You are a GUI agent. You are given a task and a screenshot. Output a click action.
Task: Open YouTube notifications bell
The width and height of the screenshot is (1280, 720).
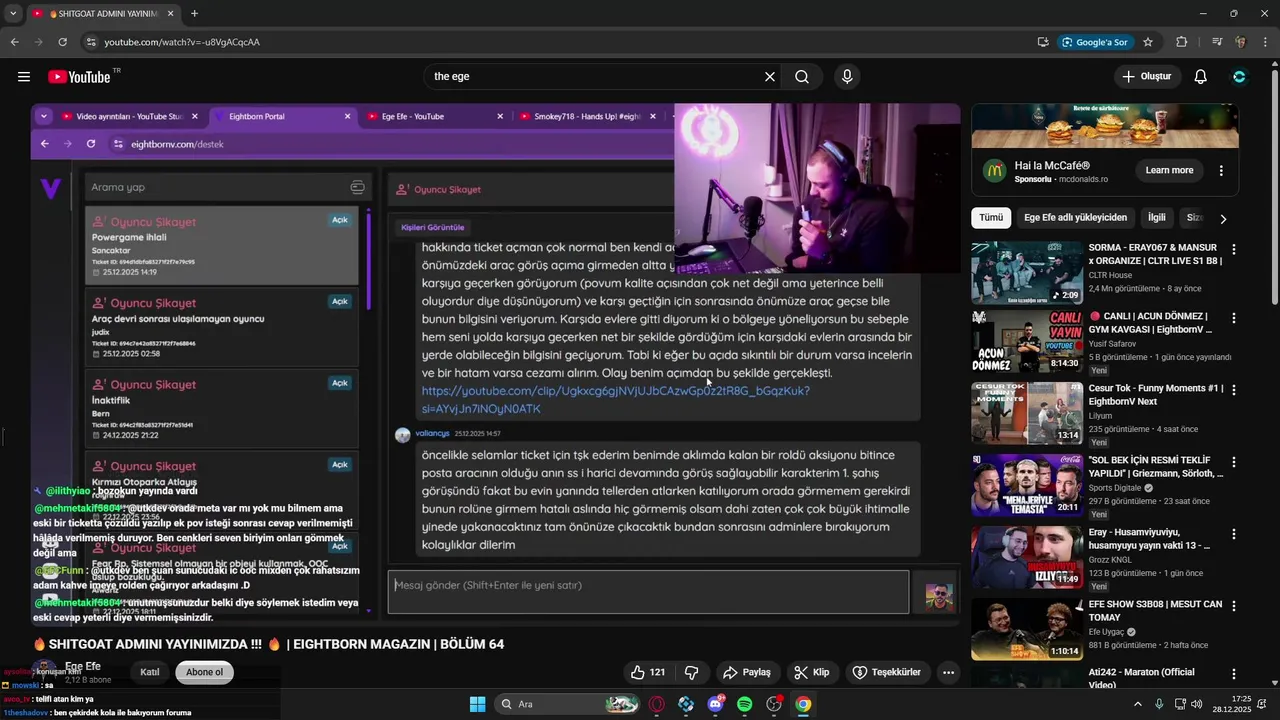(x=1201, y=77)
